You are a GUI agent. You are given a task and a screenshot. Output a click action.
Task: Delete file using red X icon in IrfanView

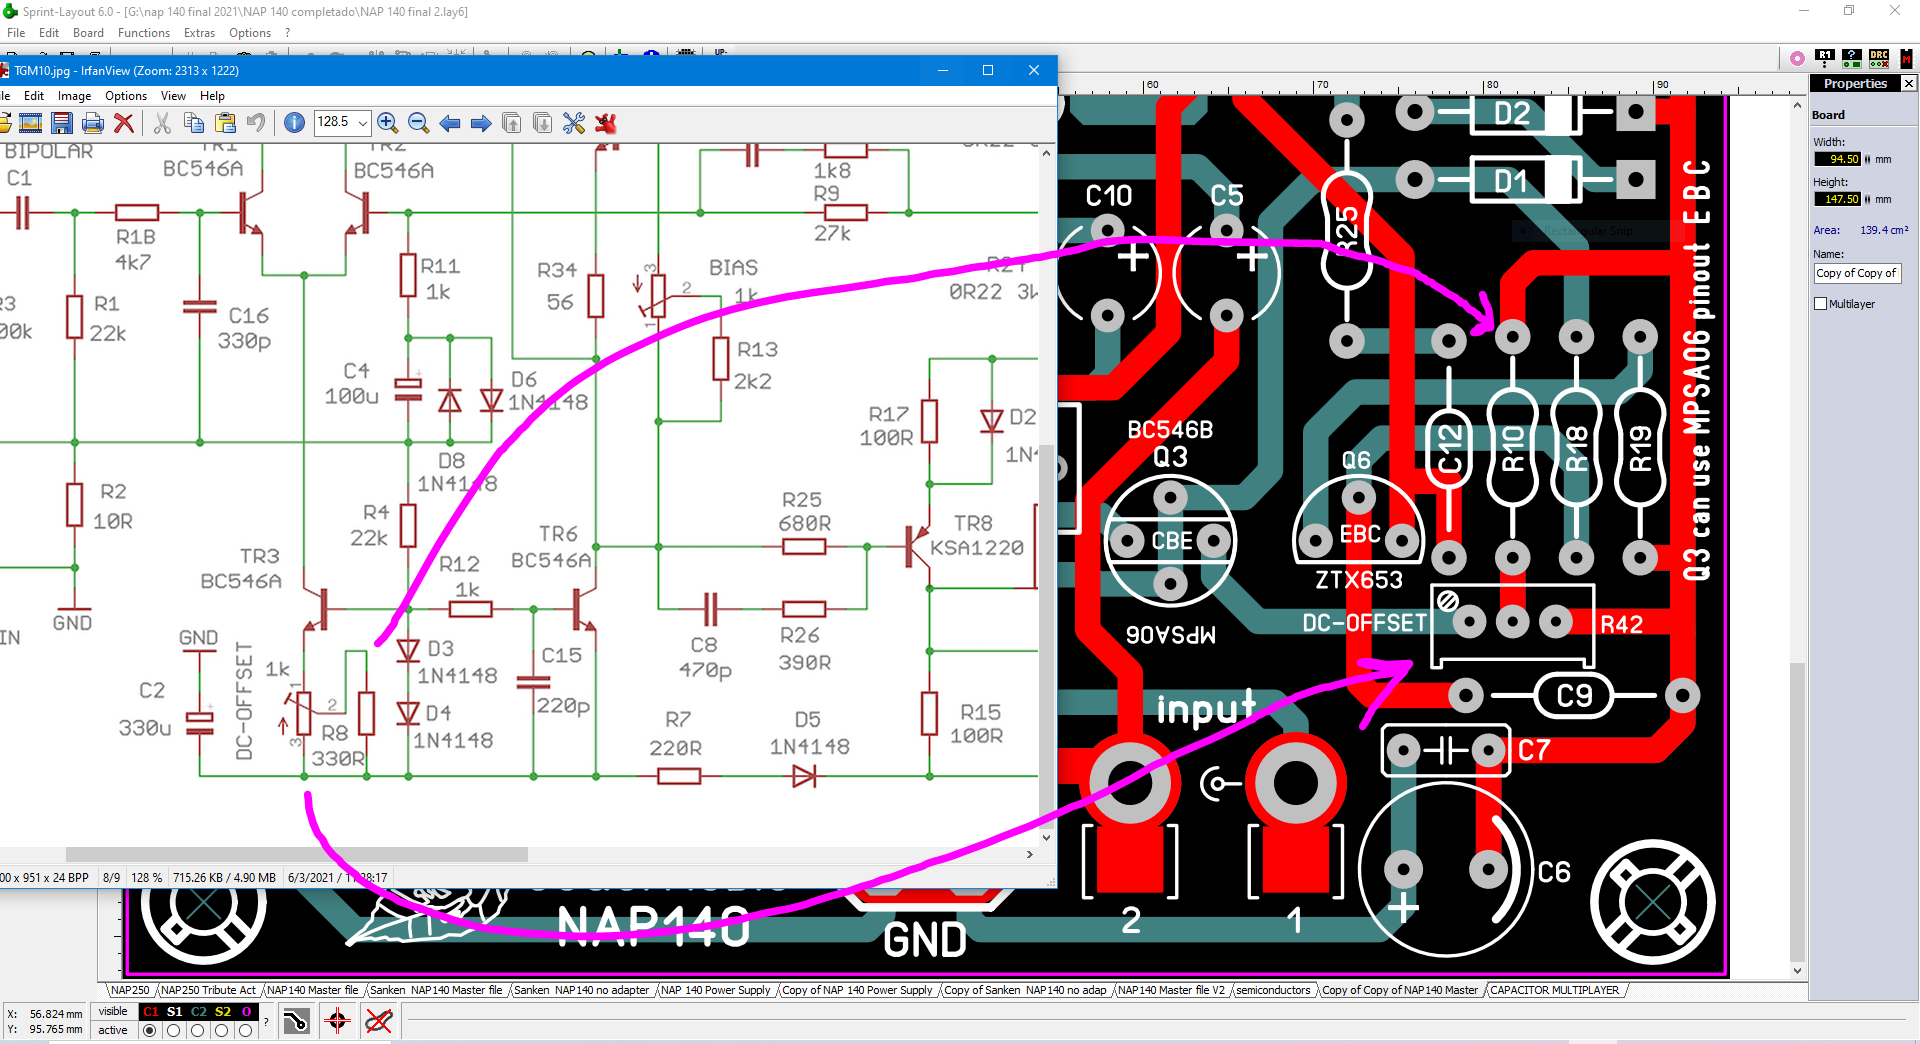pos(124,123)
